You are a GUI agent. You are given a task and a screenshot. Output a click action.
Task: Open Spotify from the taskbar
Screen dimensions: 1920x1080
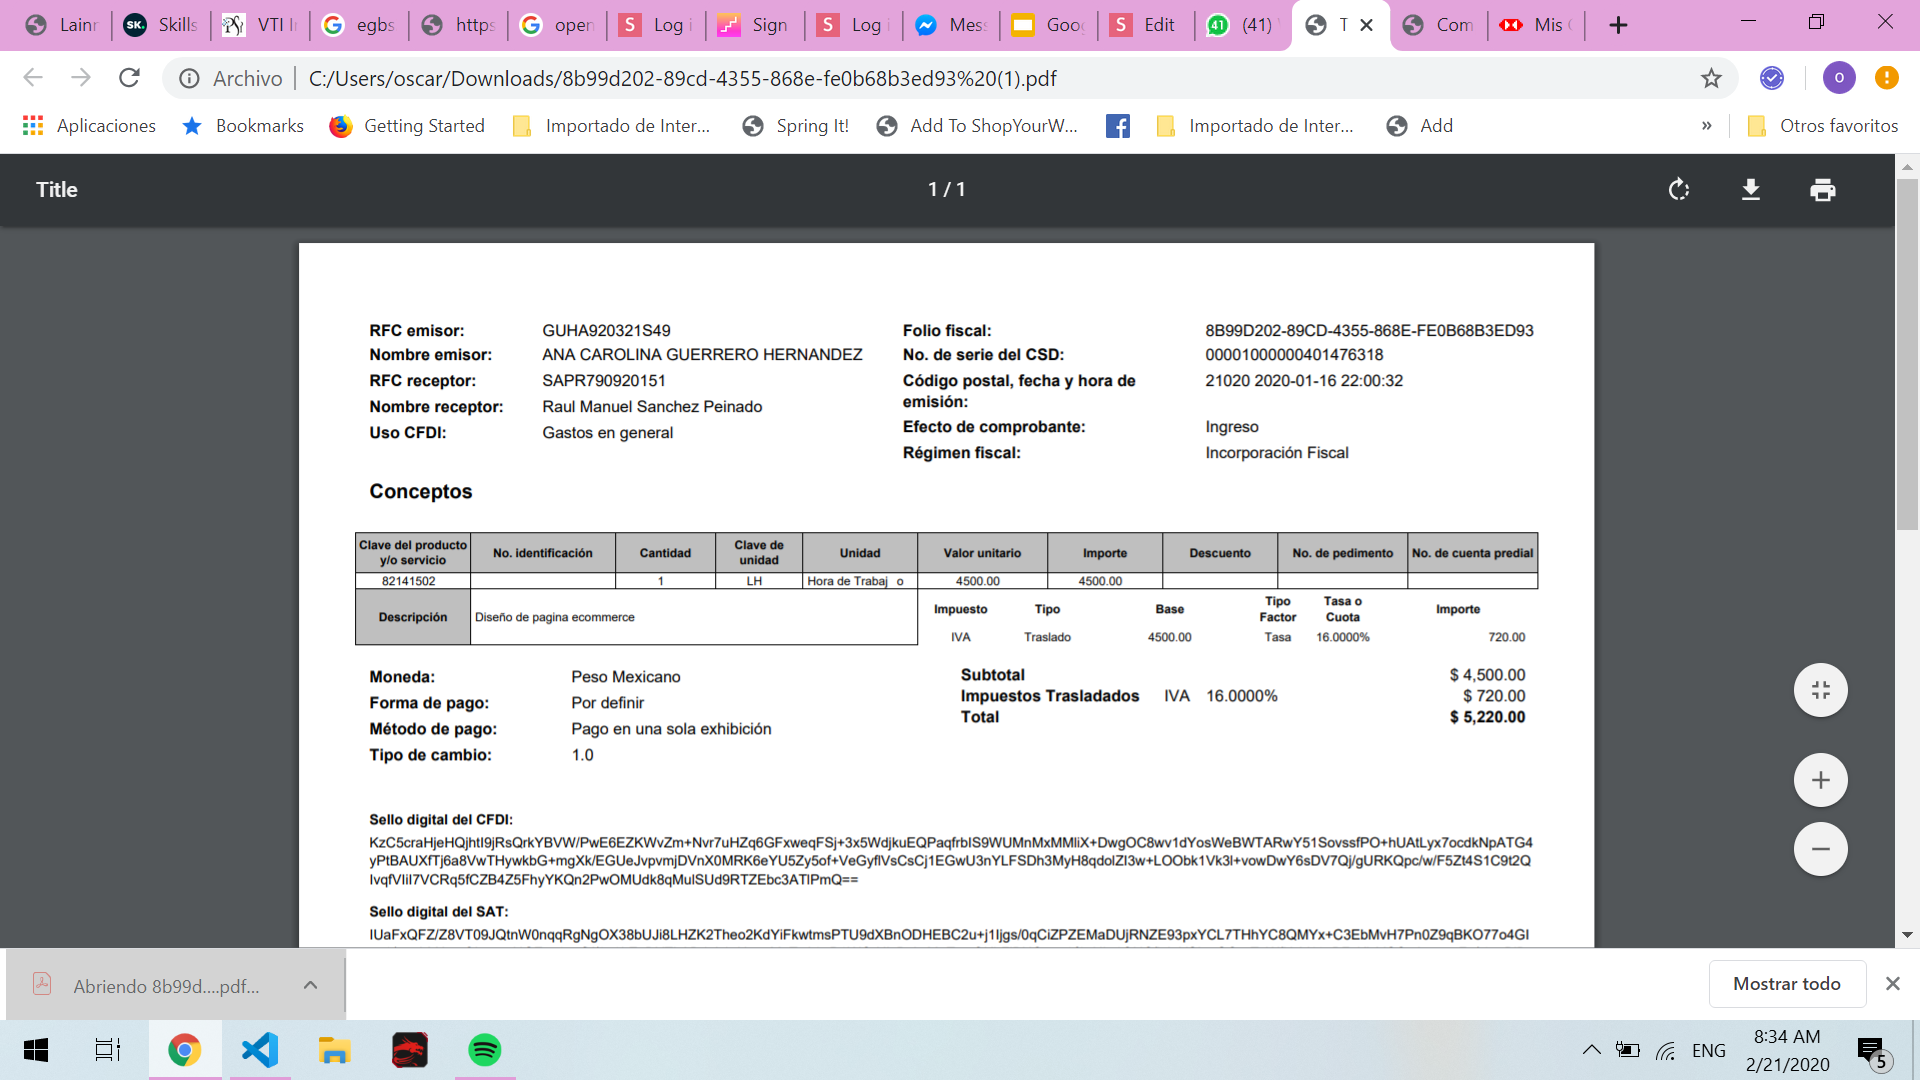point(485,1050)
